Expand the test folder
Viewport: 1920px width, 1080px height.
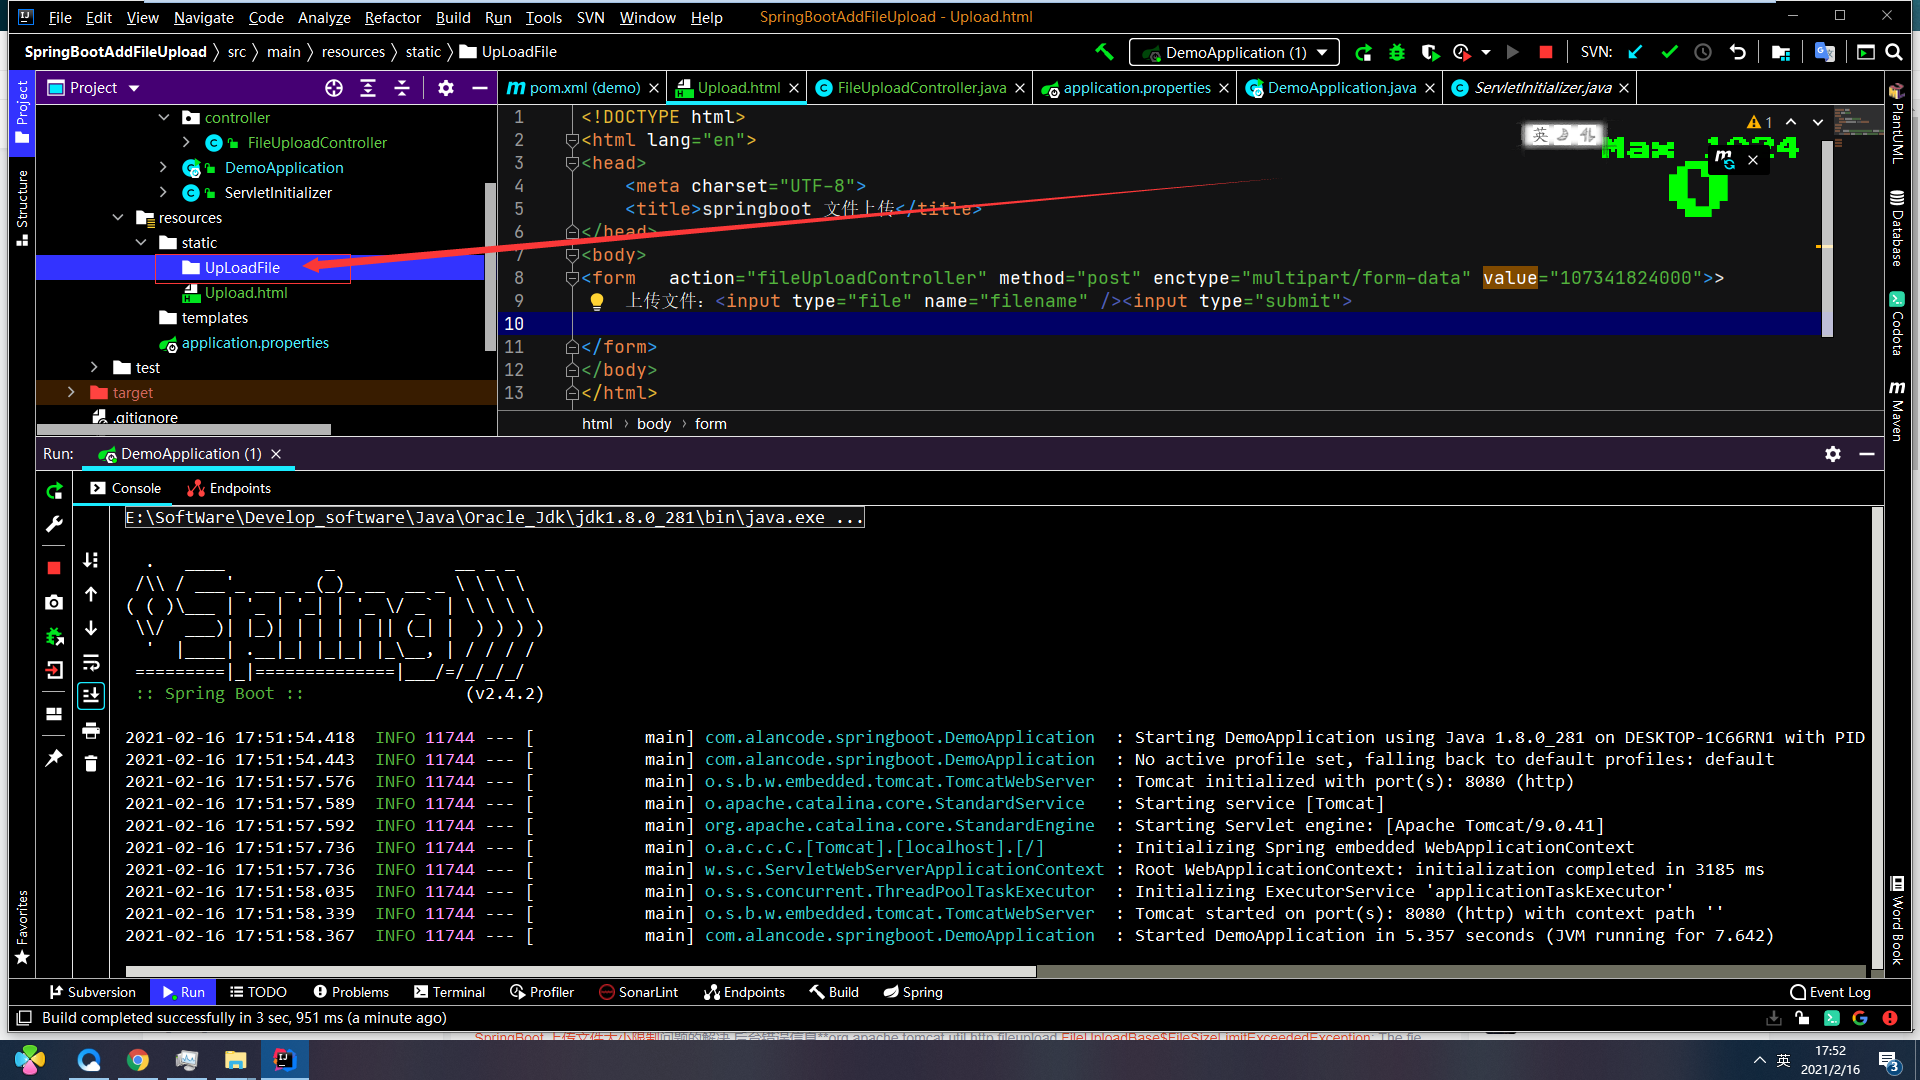(95, 367)
